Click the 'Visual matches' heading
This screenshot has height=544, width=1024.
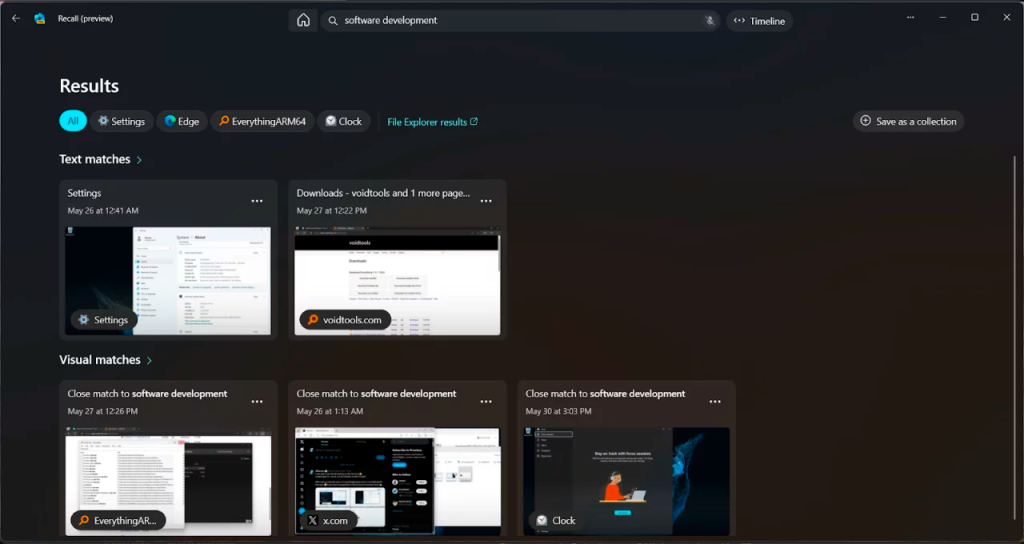coord(100,360)
